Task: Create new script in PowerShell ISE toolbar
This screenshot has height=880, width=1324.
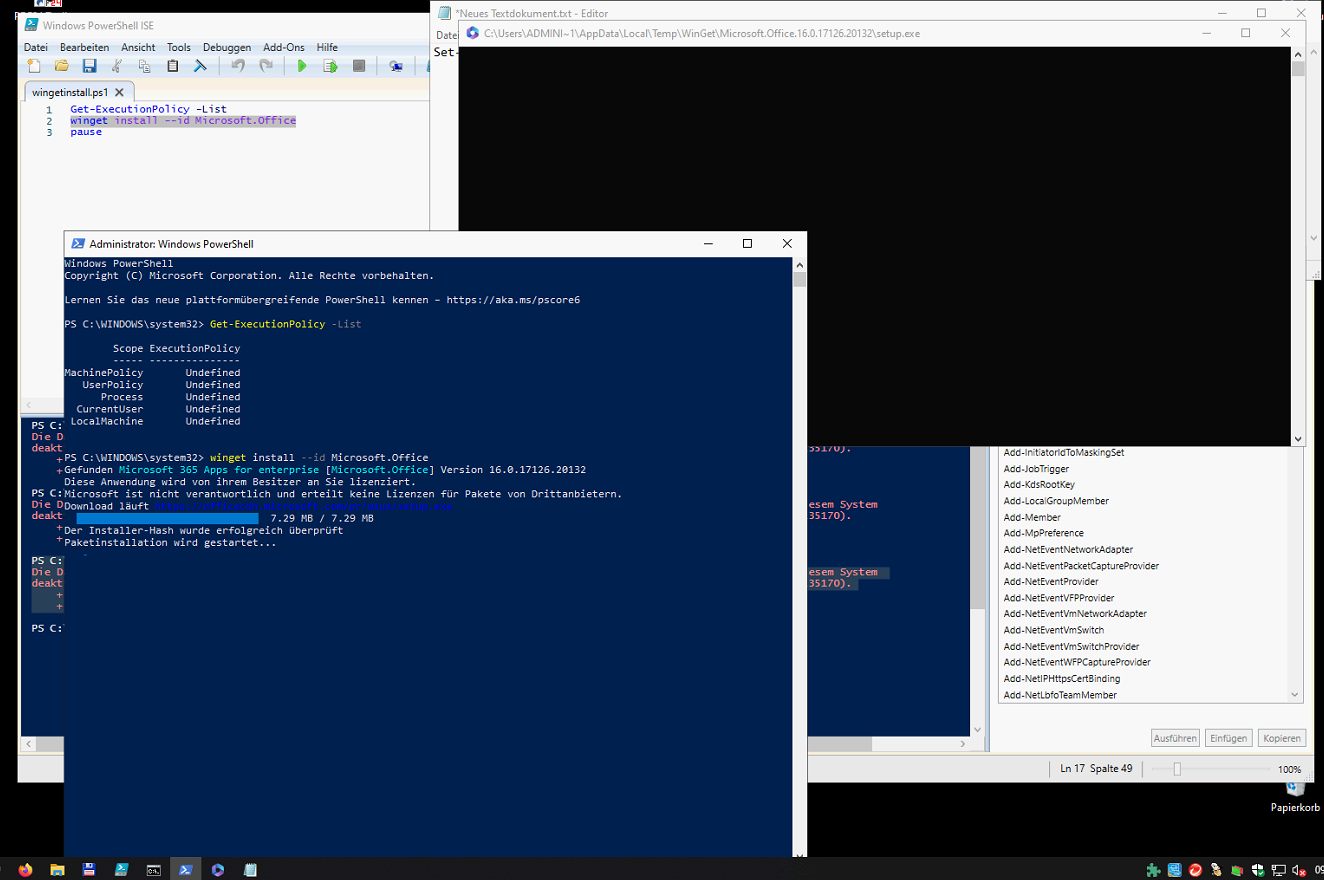Action: (34, 66)
